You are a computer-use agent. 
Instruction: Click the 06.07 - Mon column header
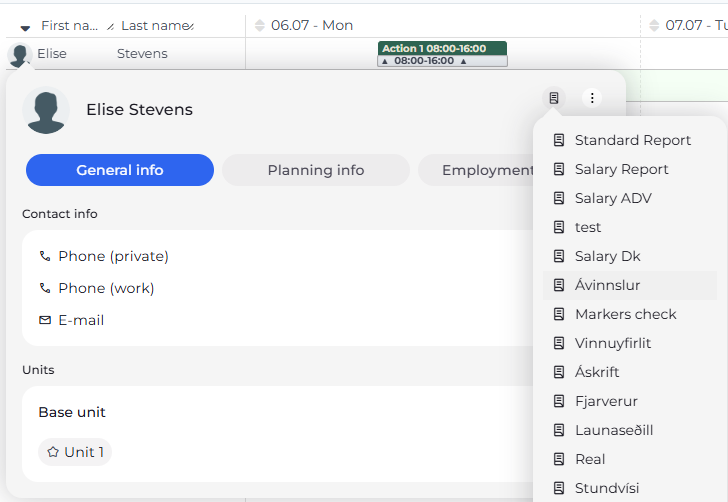tap(312, 26)
